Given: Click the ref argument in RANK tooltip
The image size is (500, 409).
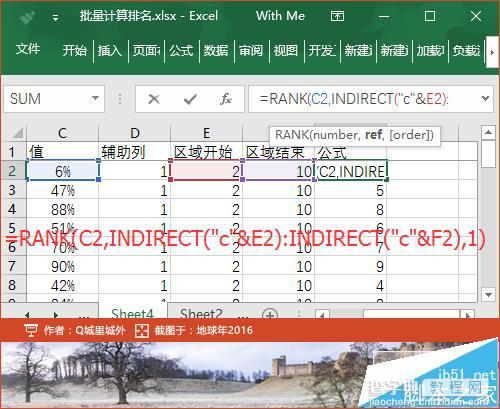Looking at the screenshot, I should point(373,135).
